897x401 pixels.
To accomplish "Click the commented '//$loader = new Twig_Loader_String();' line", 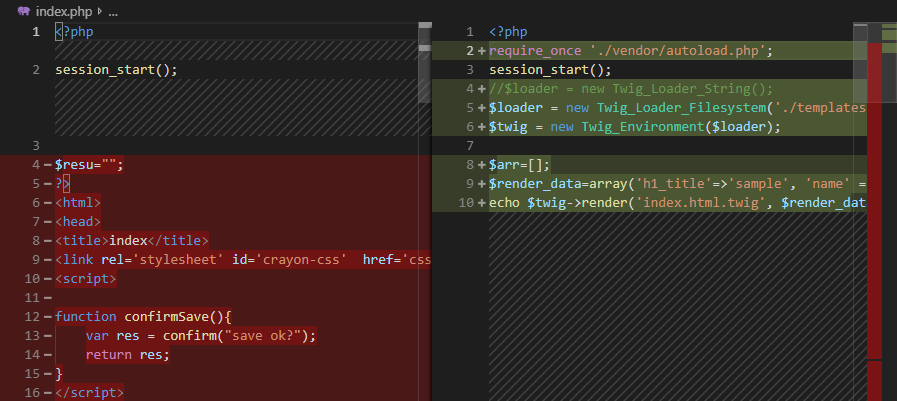I will point(631,89).
